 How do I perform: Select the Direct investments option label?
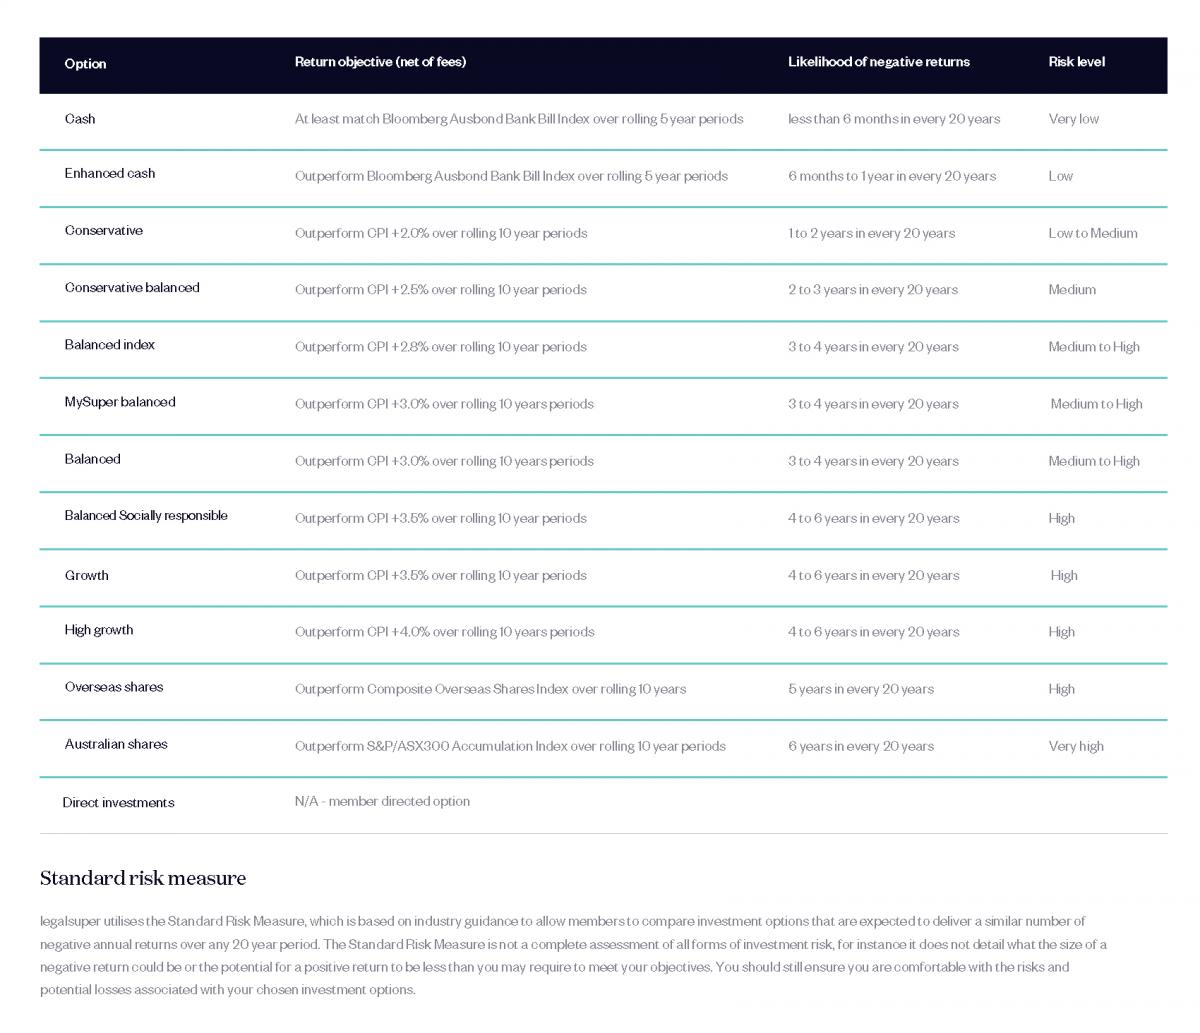coord(118,803)
